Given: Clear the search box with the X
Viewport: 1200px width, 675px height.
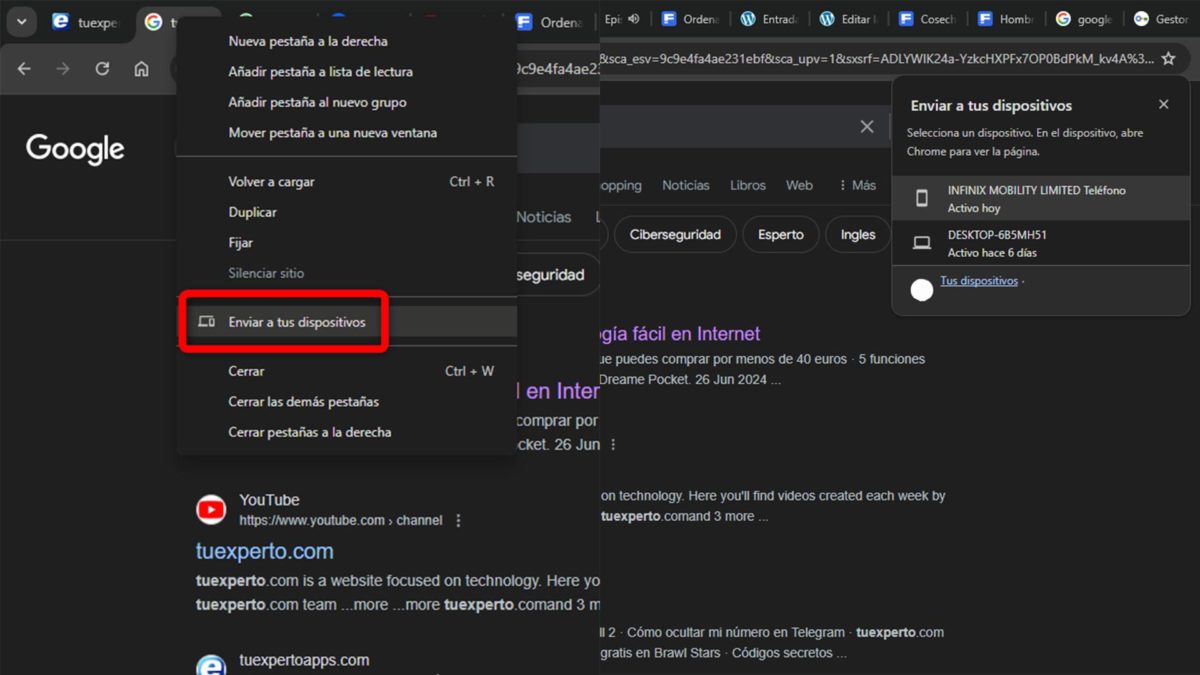Looking at the screenshot, I should point(866,126).
